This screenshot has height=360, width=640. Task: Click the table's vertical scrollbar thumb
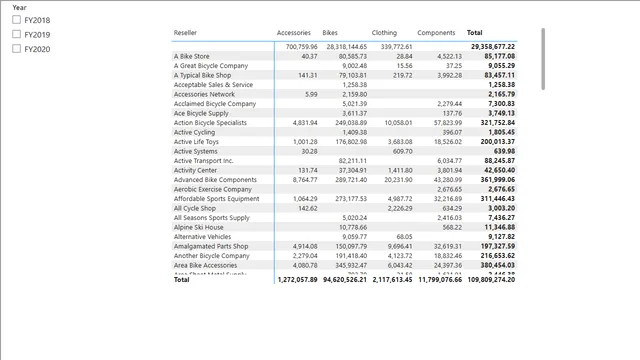point(543,59)
